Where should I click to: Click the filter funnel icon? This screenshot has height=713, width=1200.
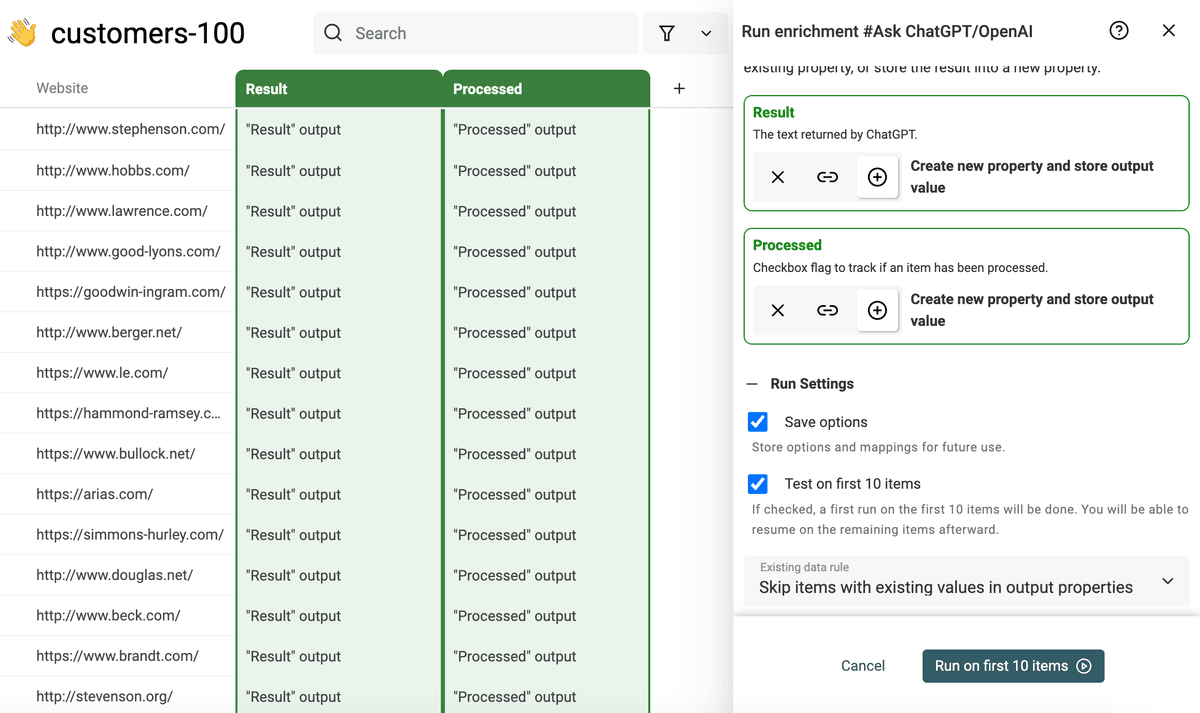pyautogui.click(x=667, y=33)
